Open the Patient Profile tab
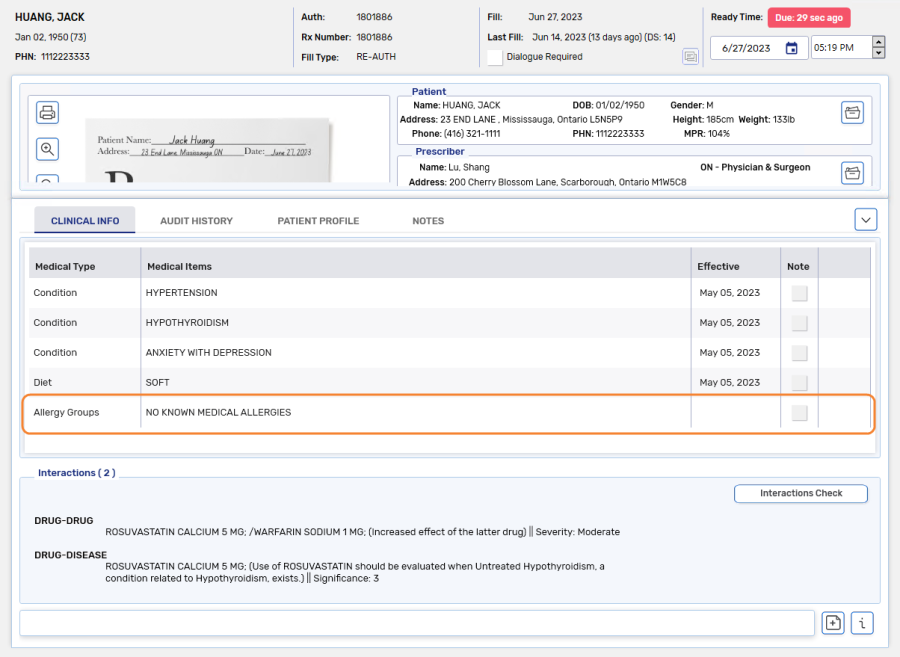The height and width of the screenshot is (657, 900). pos(318,221)
